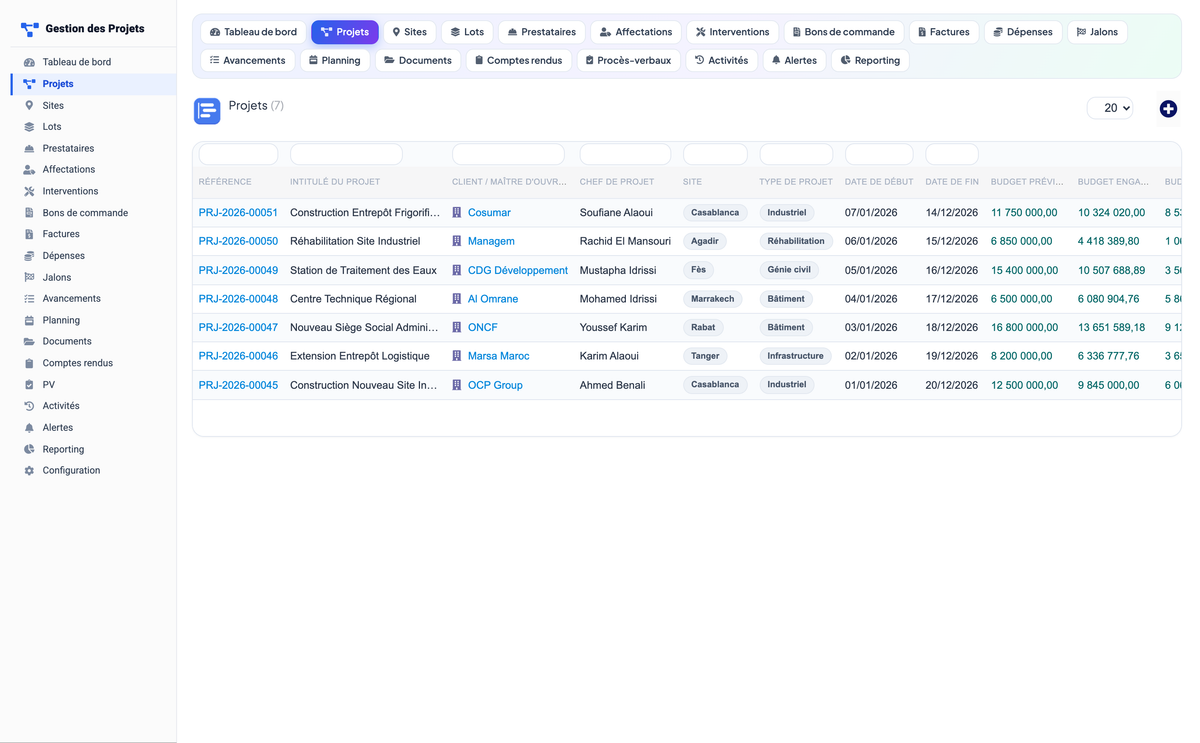
Task: Click project title Centre Technique Régional
Action: (x=354, y=299)
